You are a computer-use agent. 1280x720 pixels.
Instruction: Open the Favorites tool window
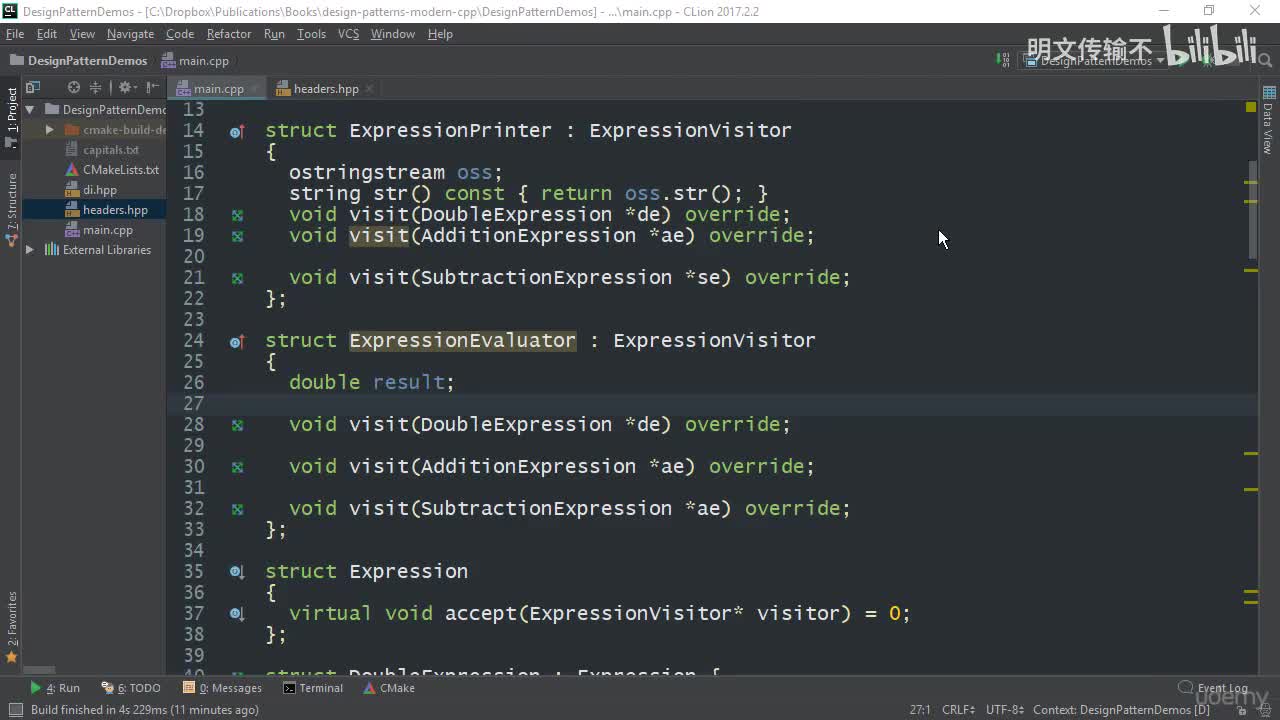[x=12, y=627]
